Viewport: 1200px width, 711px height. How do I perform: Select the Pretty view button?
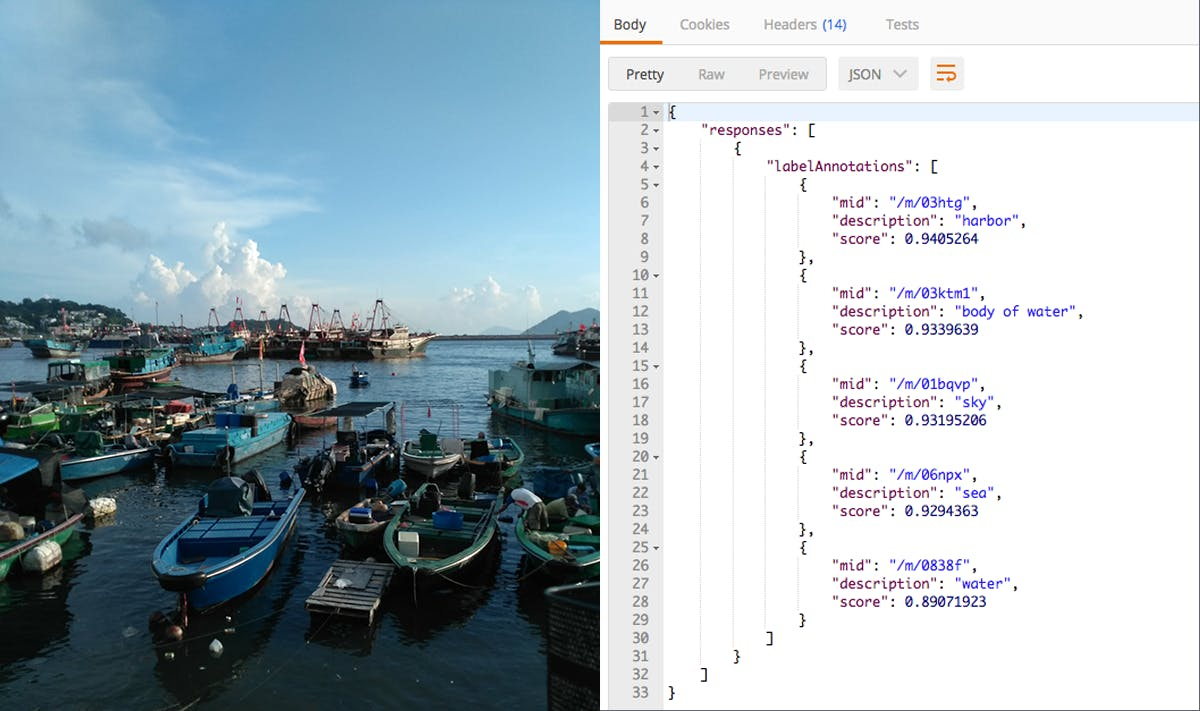click(x=645, y=74)
